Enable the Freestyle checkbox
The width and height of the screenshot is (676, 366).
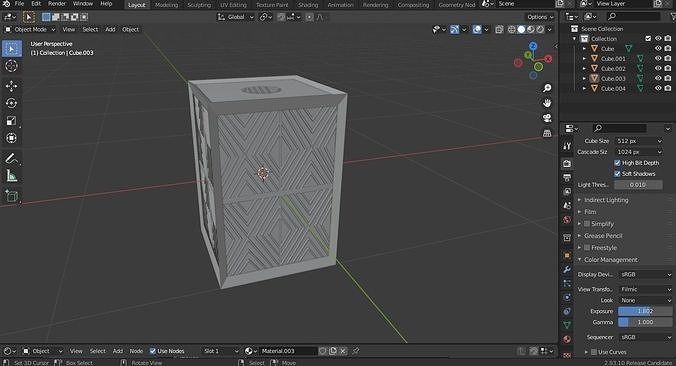pyautogui.click(x=587, y=248)
